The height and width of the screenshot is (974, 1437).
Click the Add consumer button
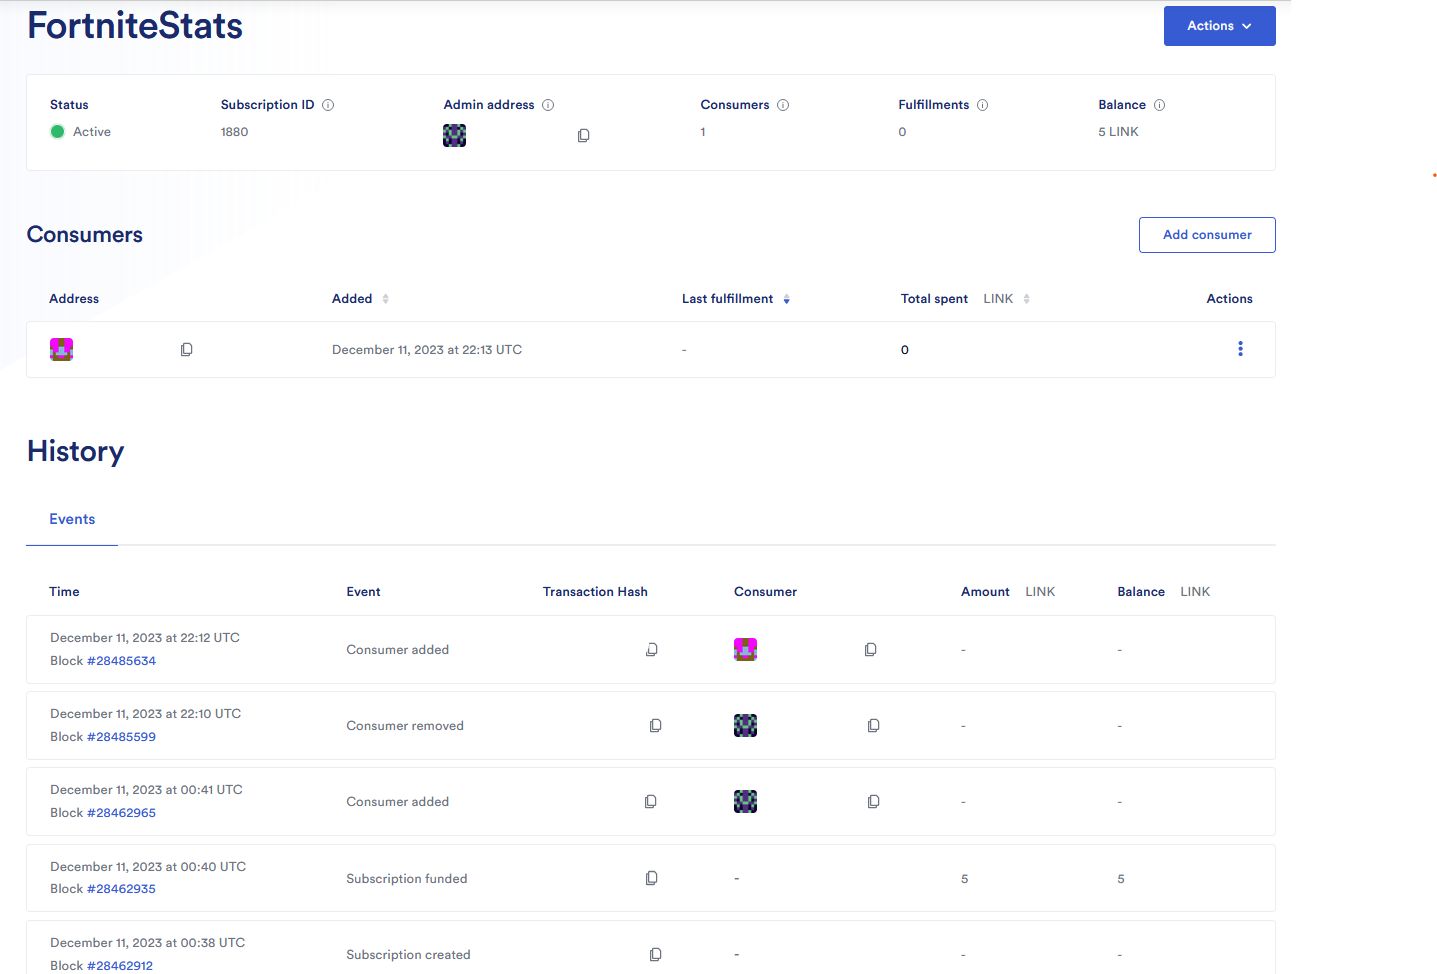pos(1207,235)
